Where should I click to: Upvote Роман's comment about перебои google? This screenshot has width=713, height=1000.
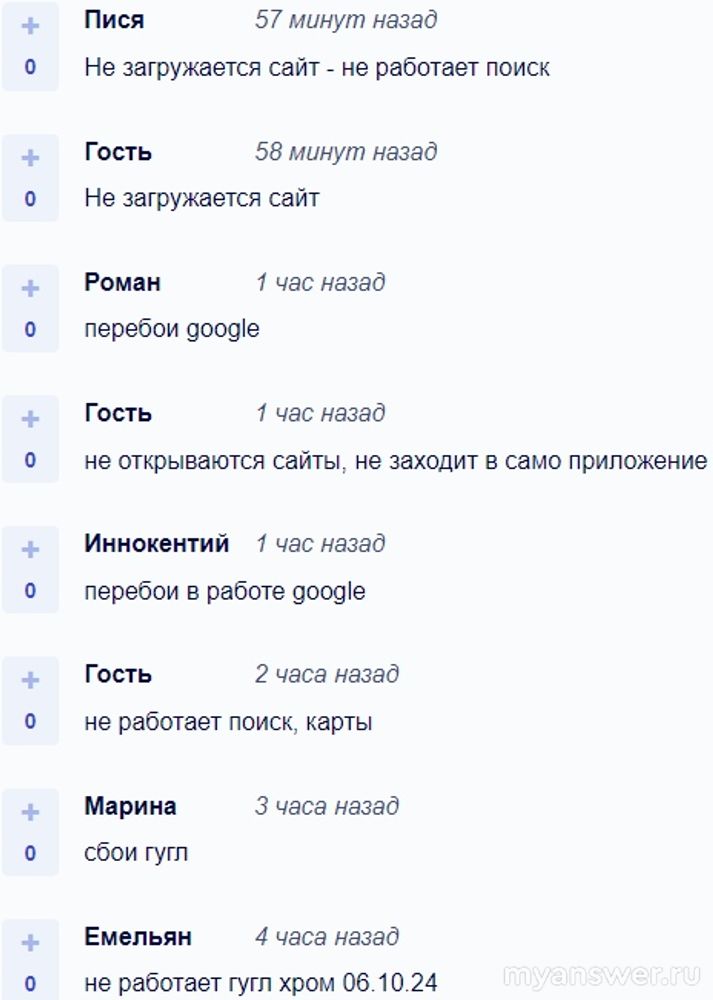tap(30, 289)
